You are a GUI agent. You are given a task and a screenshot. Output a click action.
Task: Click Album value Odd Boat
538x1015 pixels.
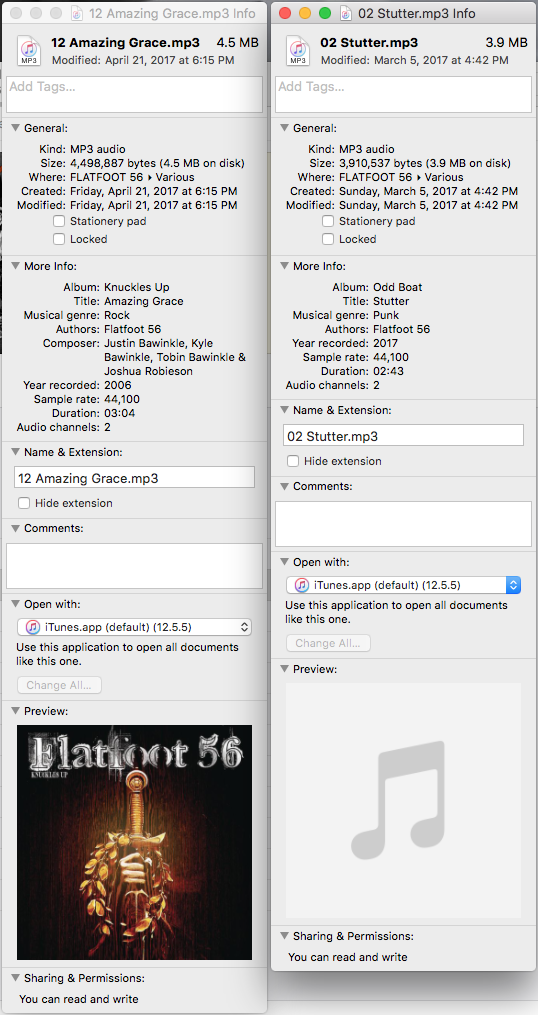398,287
